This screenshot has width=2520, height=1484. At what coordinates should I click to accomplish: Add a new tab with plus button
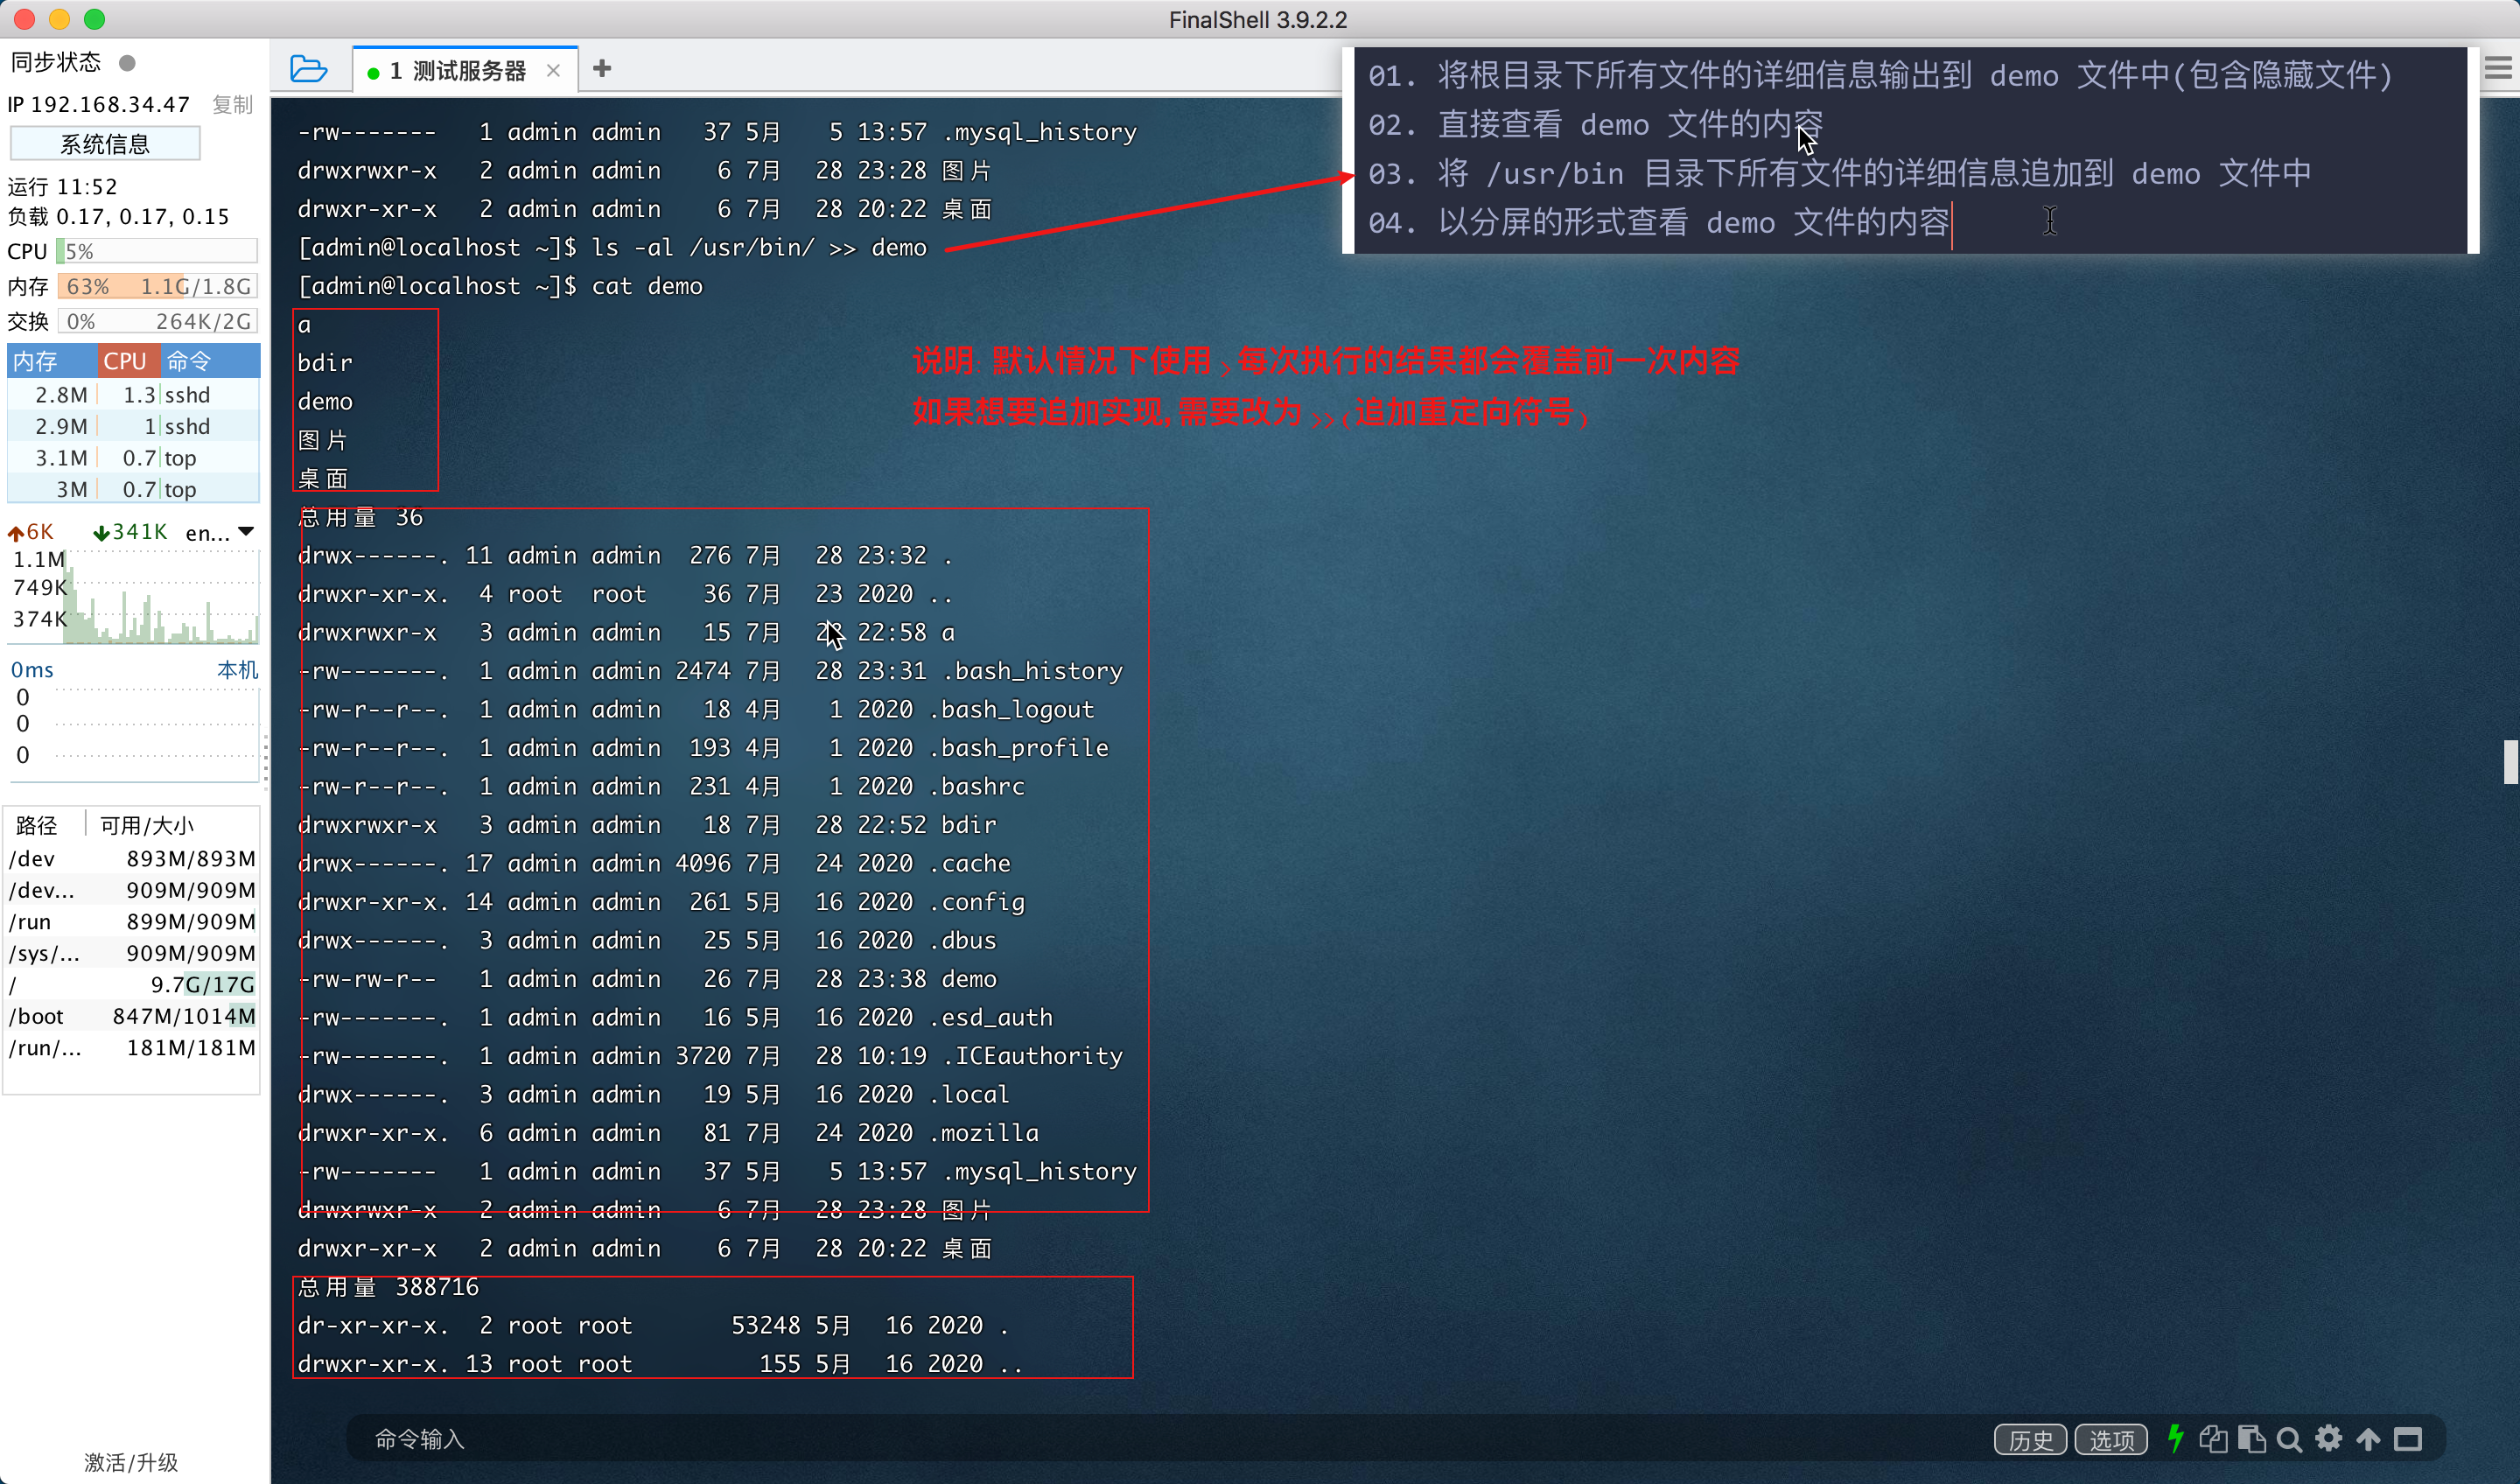pos(602,69)
